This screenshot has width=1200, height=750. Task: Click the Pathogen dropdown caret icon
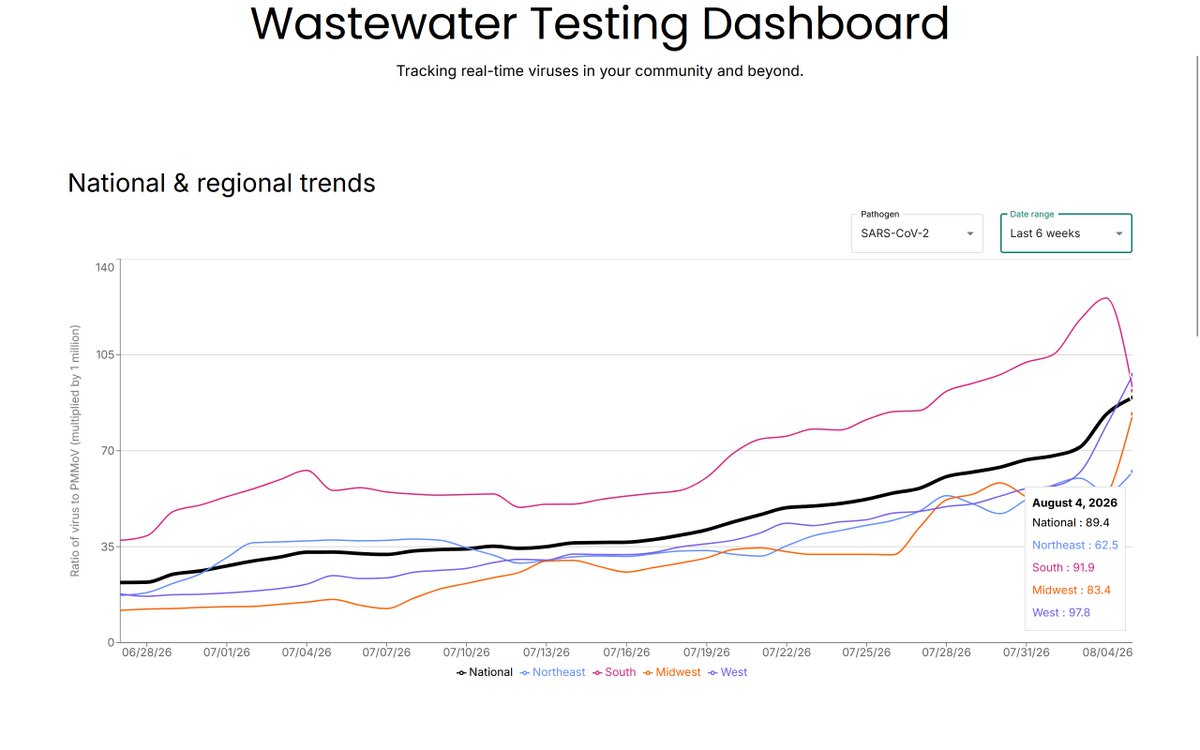969,234
